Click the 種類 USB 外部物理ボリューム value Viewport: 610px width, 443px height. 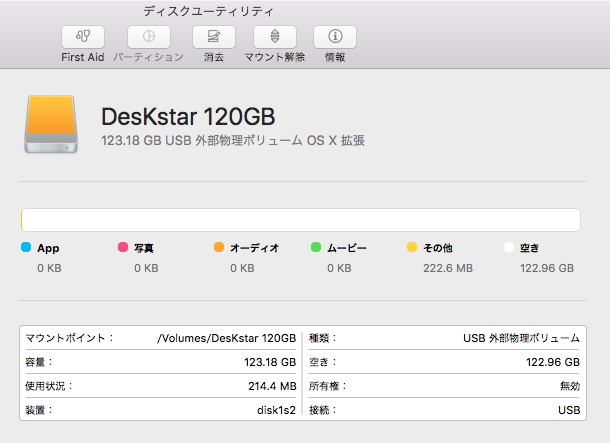(x=521, y=339)
